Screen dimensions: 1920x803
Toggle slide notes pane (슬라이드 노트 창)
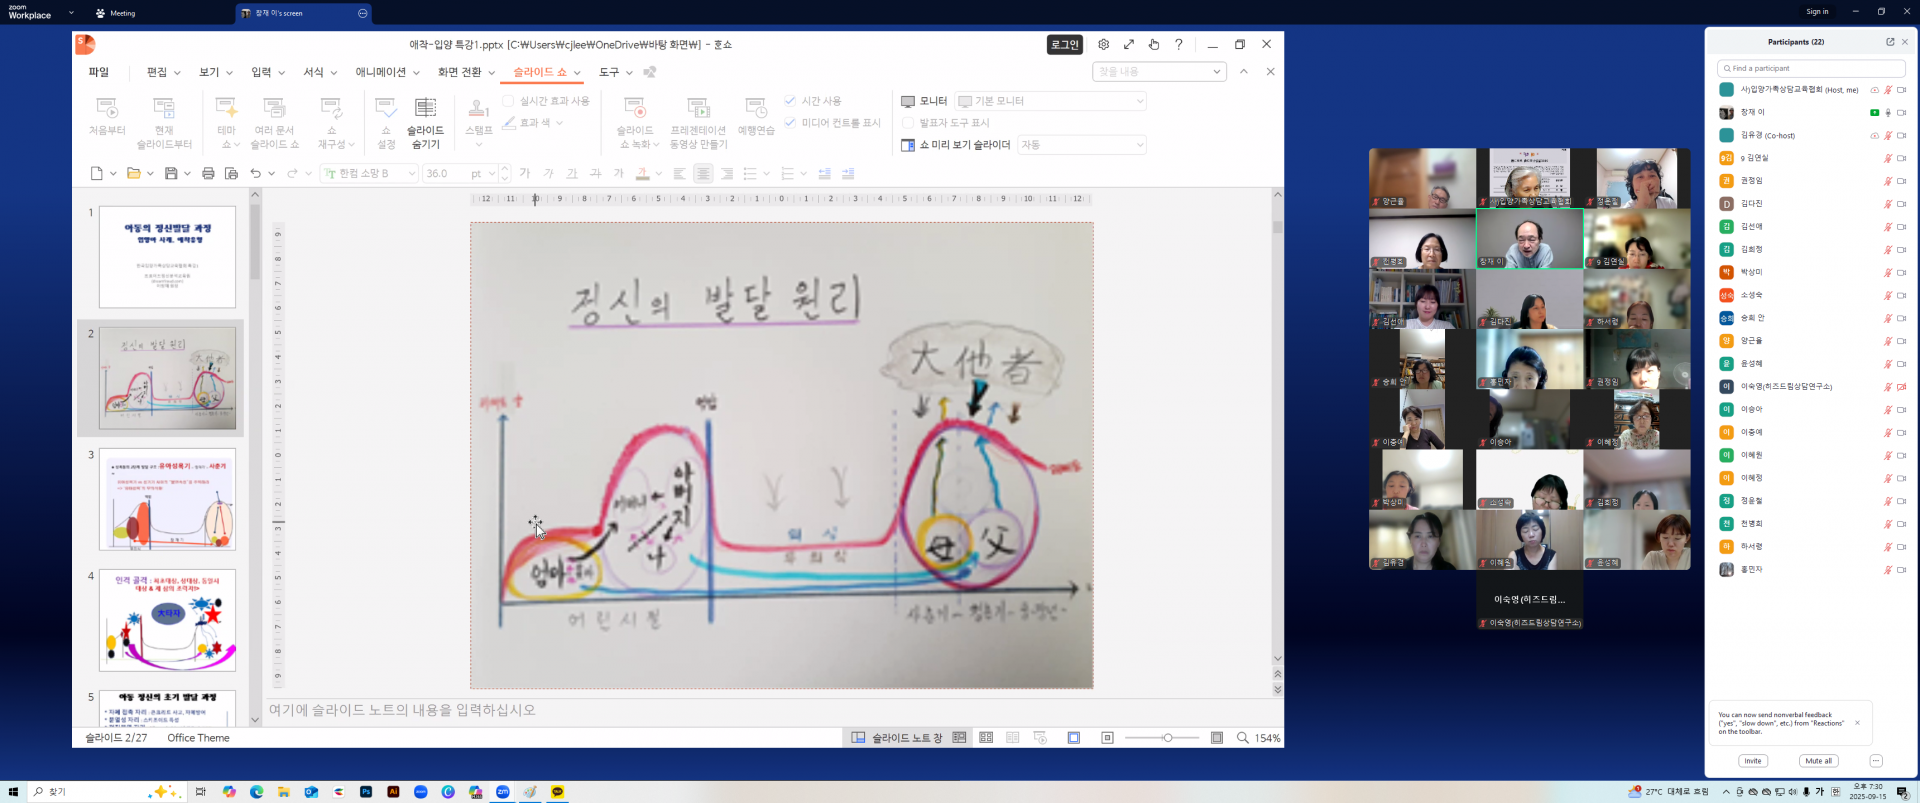click(897, 738)
